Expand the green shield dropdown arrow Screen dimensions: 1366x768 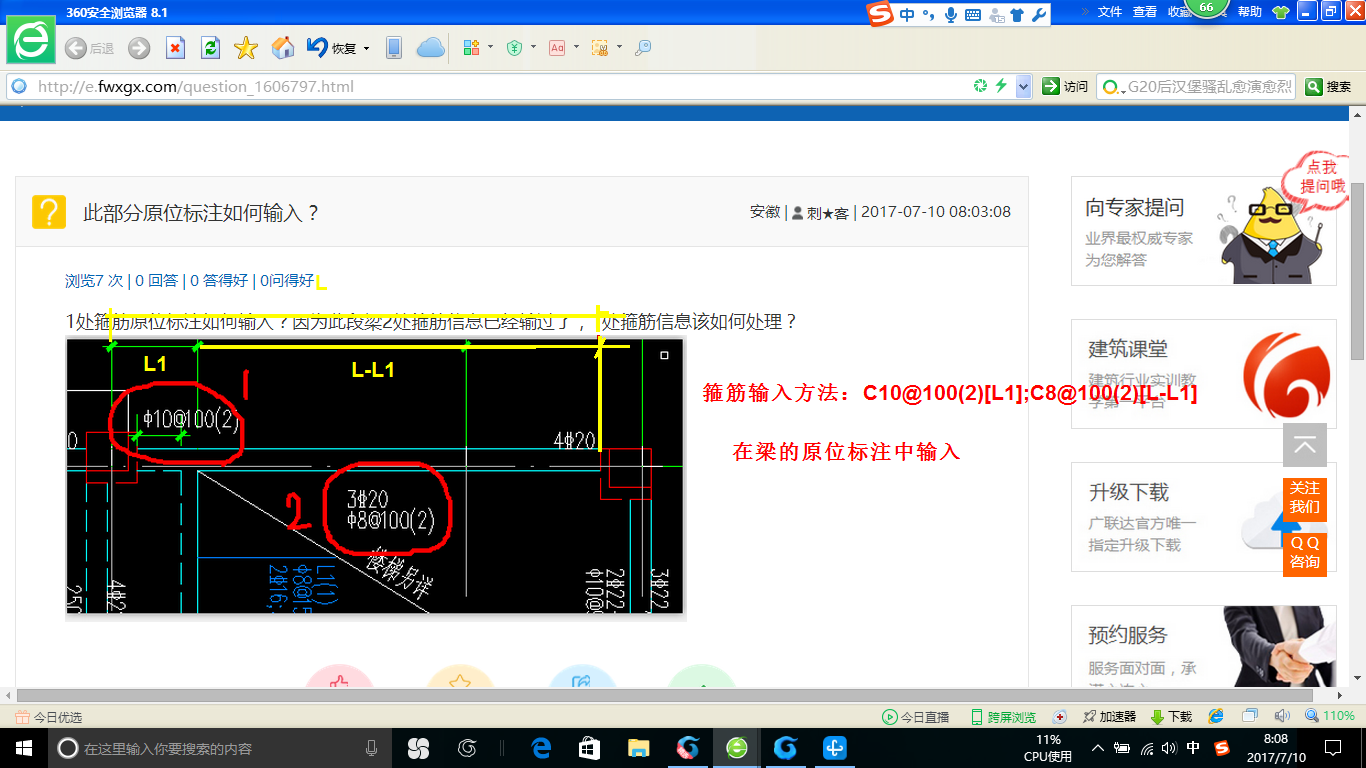534,47
